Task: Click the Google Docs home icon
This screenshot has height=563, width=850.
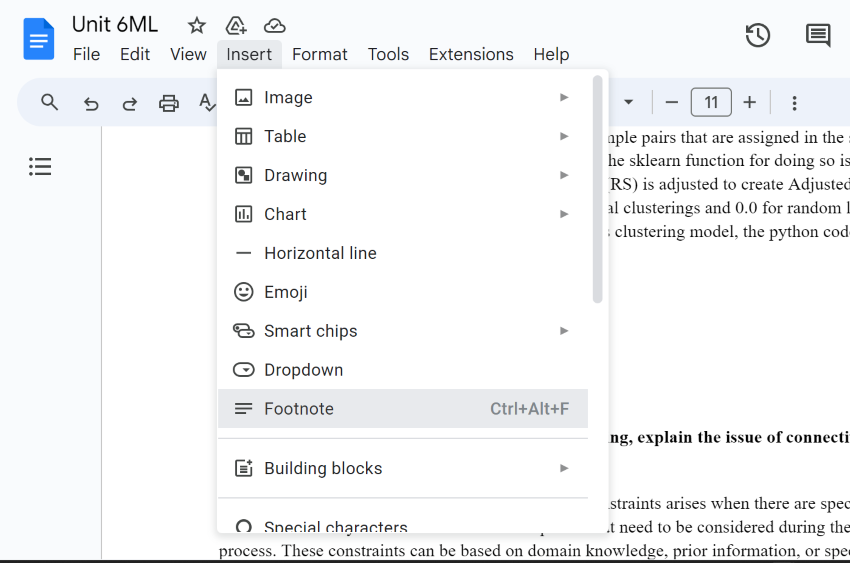Action: [x=39, y=39]
